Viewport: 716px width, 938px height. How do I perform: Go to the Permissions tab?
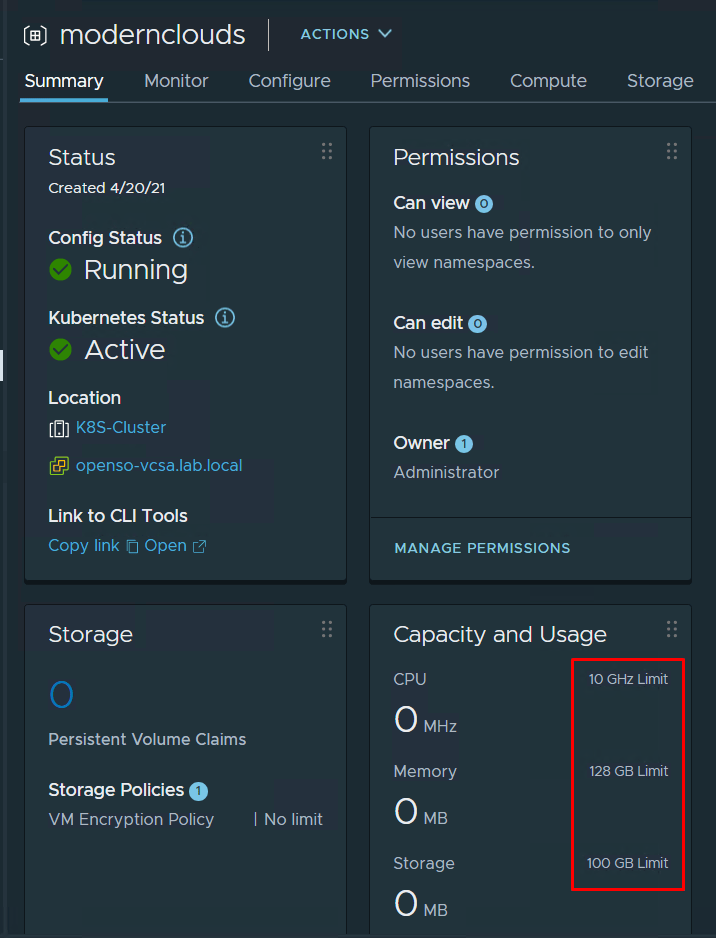[x=420, y=81]
